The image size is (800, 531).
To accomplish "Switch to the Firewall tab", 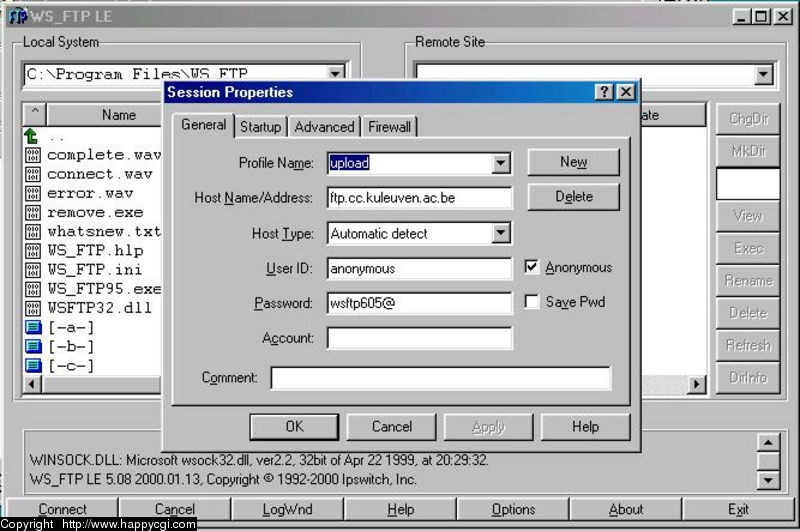I will (x=389, y=127).
